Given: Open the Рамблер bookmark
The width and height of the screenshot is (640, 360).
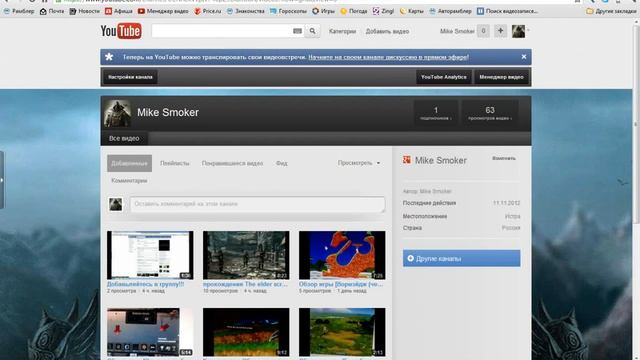Looking at the screenshot, I should [x=19, y=11].
